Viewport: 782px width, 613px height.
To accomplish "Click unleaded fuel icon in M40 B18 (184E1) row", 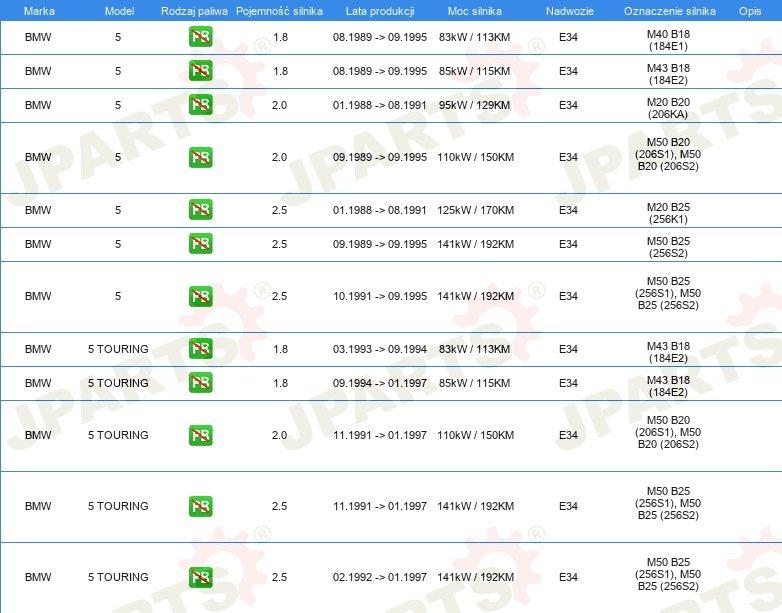I will (x=200, y=37).
